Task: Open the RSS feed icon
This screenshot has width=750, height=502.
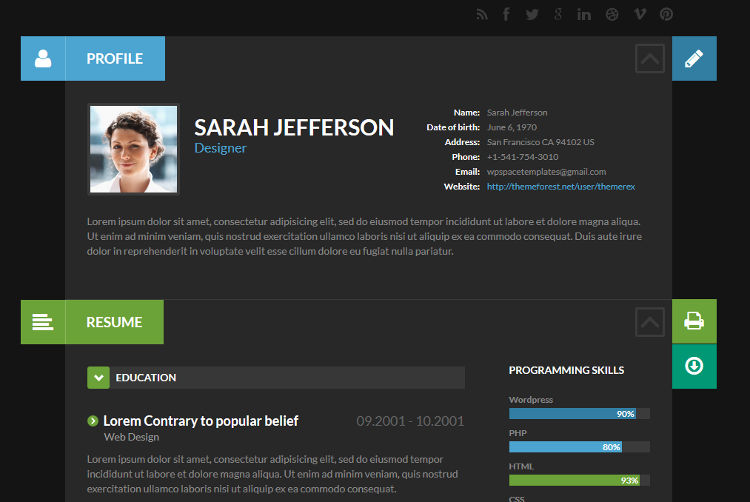Action: pyautogui.click(x=482, y=15)
